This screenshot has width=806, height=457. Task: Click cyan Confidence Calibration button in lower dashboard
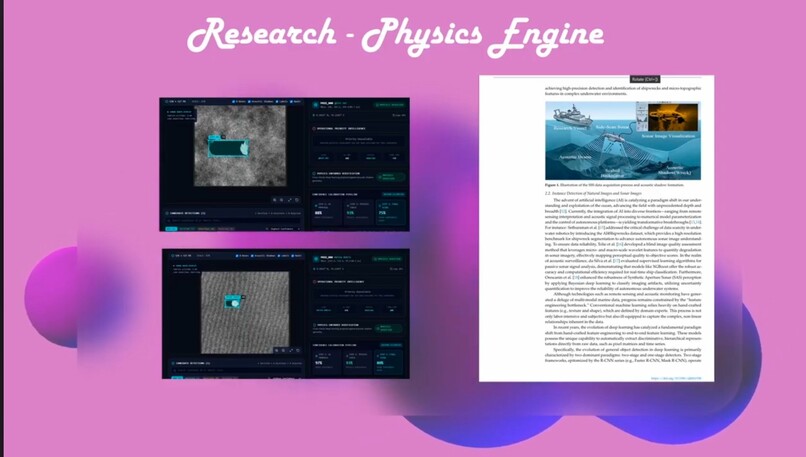point(391,345)
